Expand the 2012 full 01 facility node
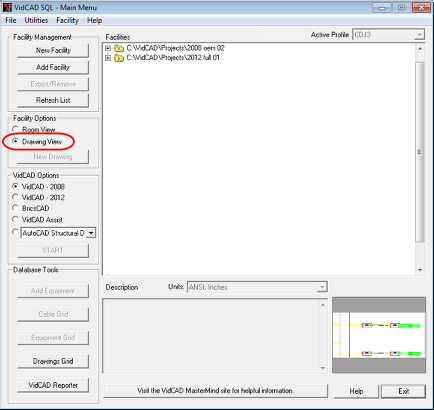 click(108, 58)
